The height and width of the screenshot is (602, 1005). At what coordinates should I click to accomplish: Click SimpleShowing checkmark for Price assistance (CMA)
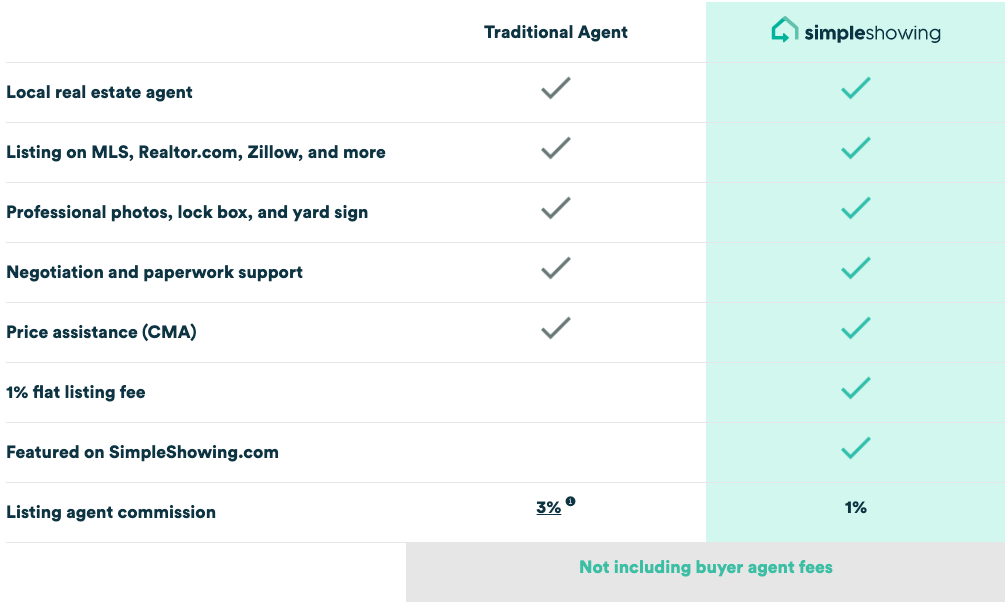tap(855, 328)
